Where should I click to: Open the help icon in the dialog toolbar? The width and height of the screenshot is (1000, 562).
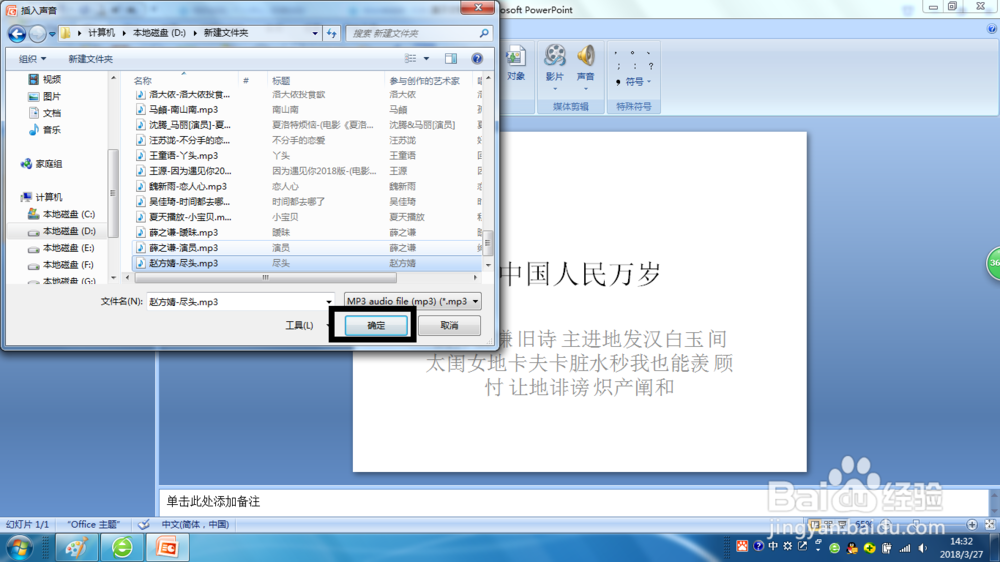tap(477, 59)
